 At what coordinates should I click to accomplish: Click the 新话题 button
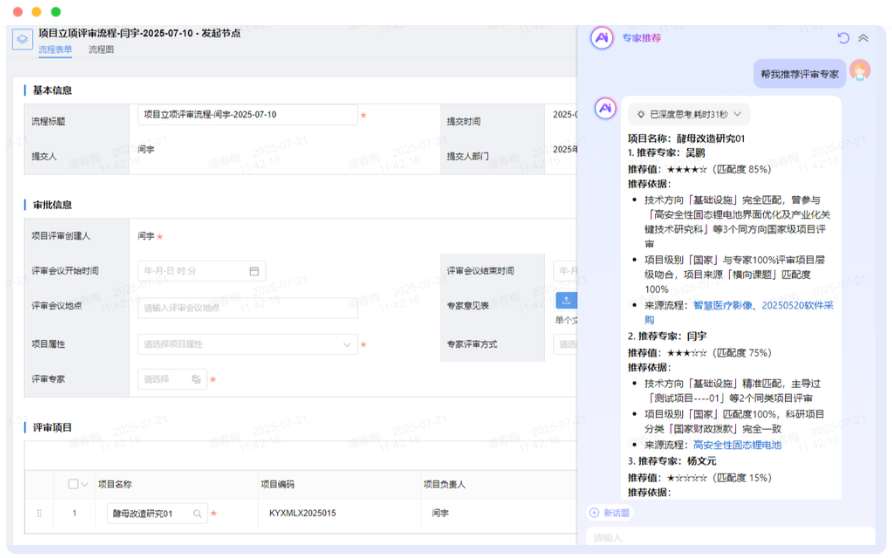point(610,513)
